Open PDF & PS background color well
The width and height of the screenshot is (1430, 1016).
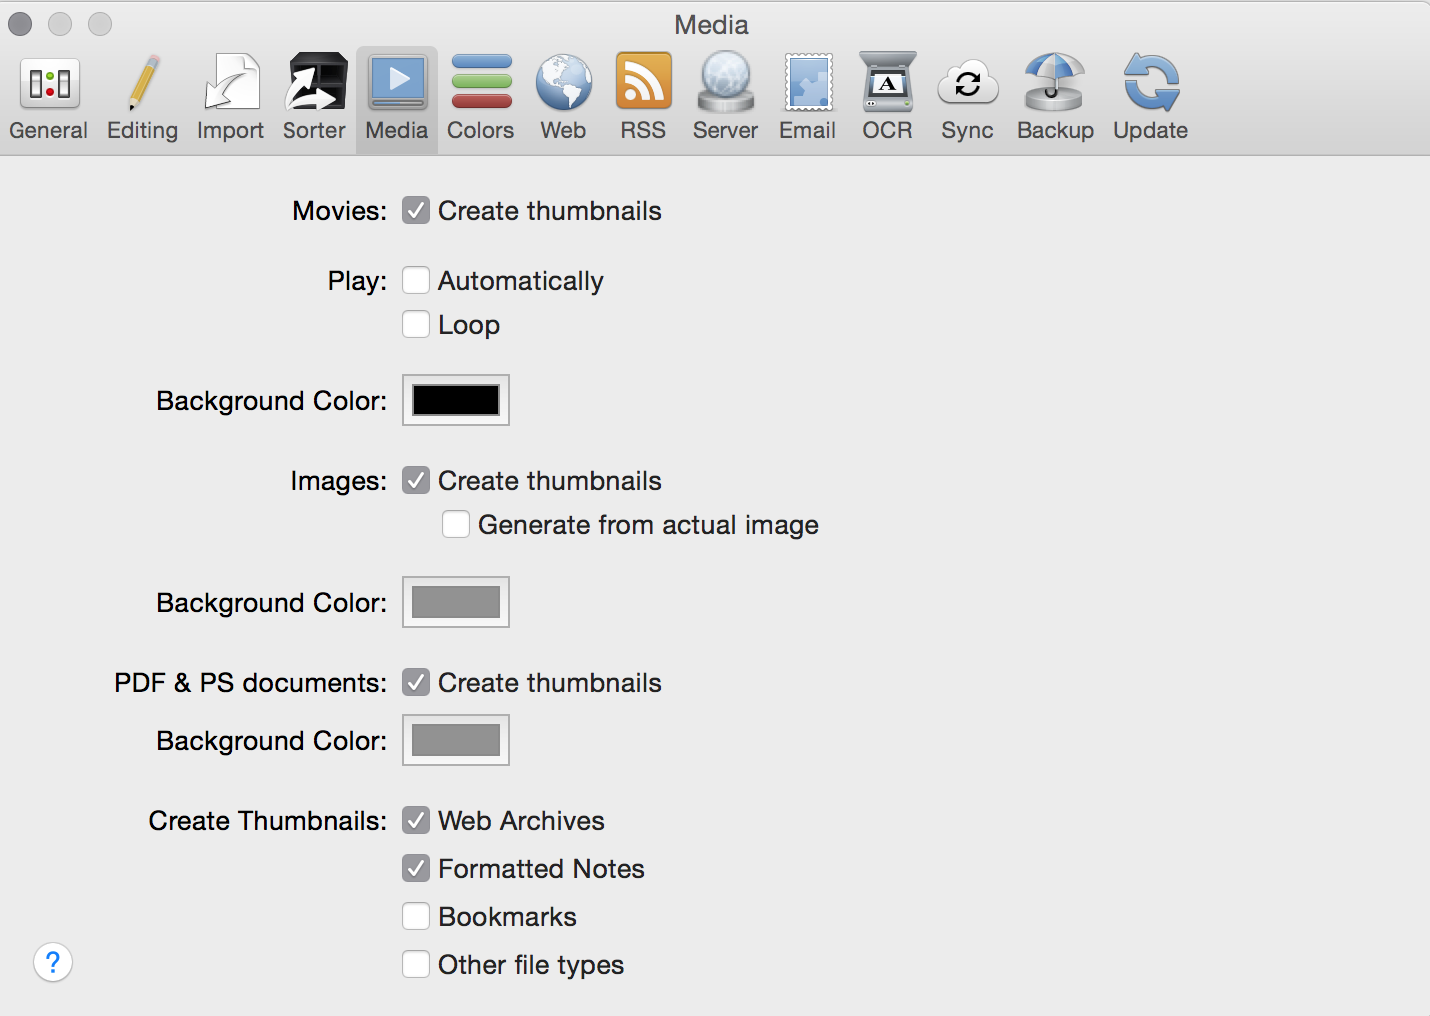click(x=456, y=740)
